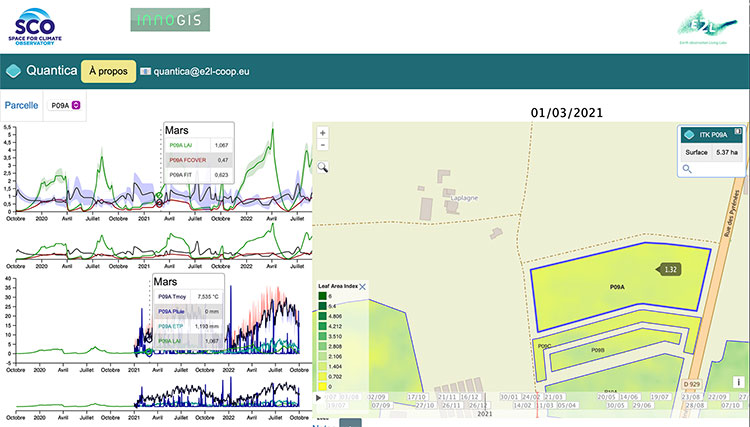This screenshot has width=750, height=427.
Task: Close the Leaf Area Index legend
Action: (x=363, y=287)
